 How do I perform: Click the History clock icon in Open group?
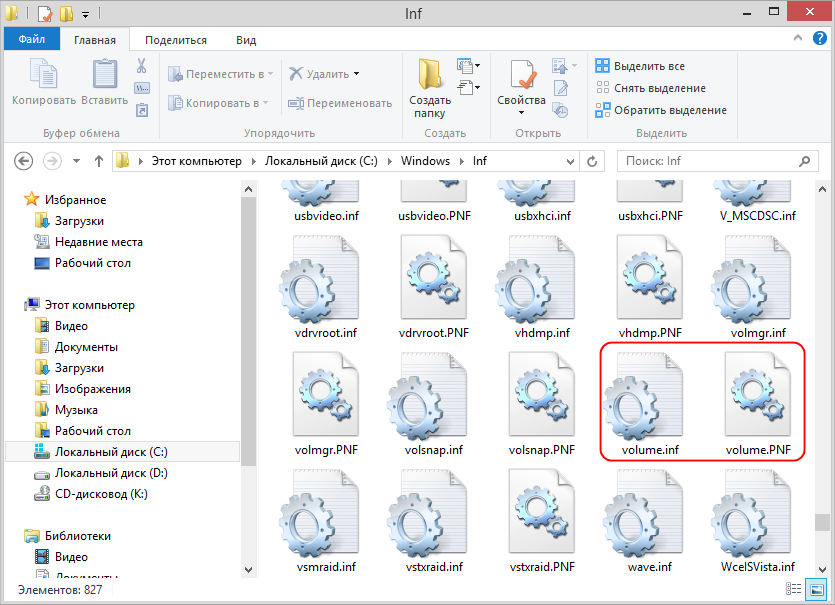pyautogui.click(x=561, y=110)
